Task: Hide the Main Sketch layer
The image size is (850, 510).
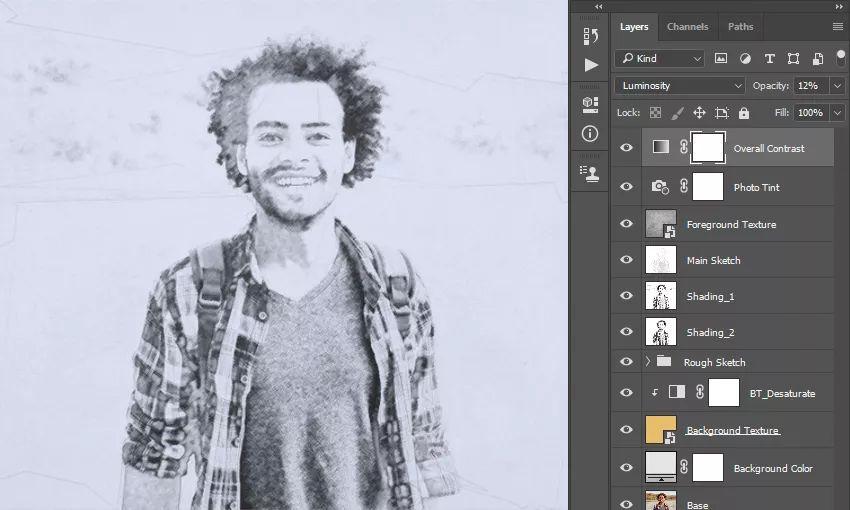Action: (x=627, y=259)
